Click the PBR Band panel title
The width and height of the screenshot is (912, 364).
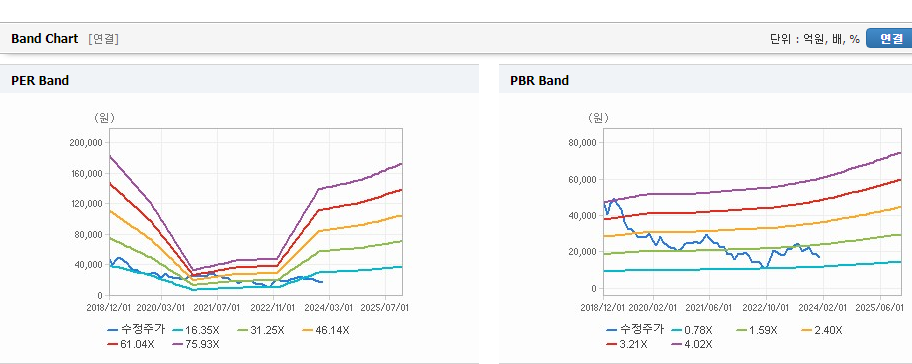click(x=539, y=80)
